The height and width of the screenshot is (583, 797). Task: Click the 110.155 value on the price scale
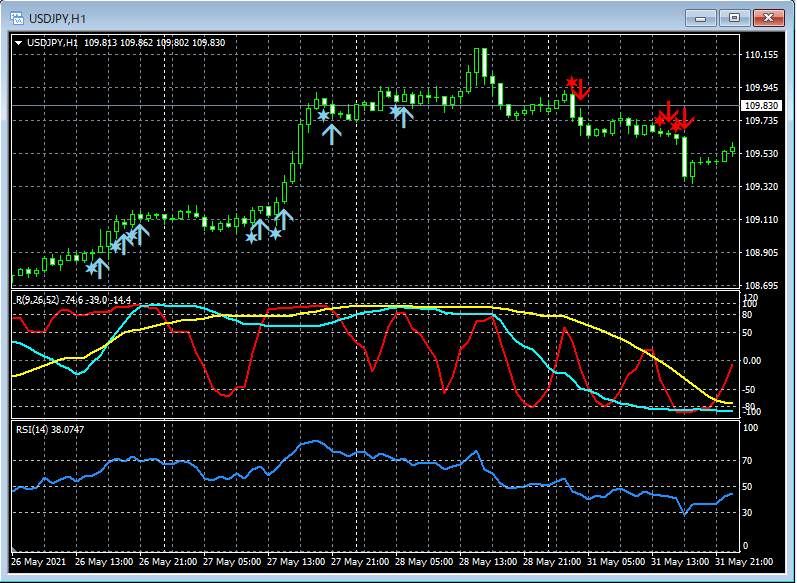(761, 55)
